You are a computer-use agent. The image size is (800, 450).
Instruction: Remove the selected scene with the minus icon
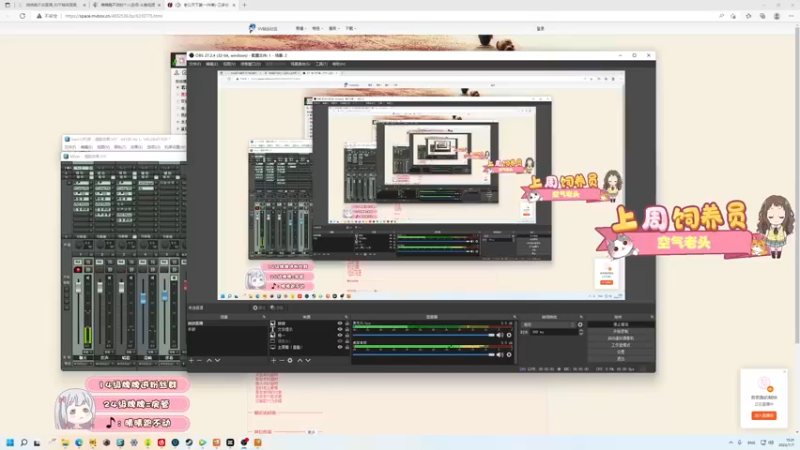tap(199, 360)
